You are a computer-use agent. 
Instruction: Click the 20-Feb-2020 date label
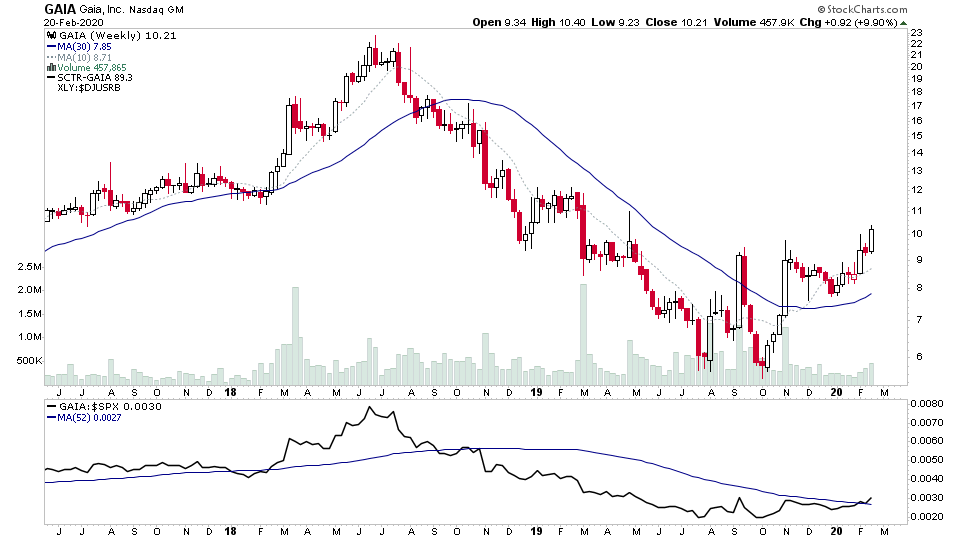73,23
